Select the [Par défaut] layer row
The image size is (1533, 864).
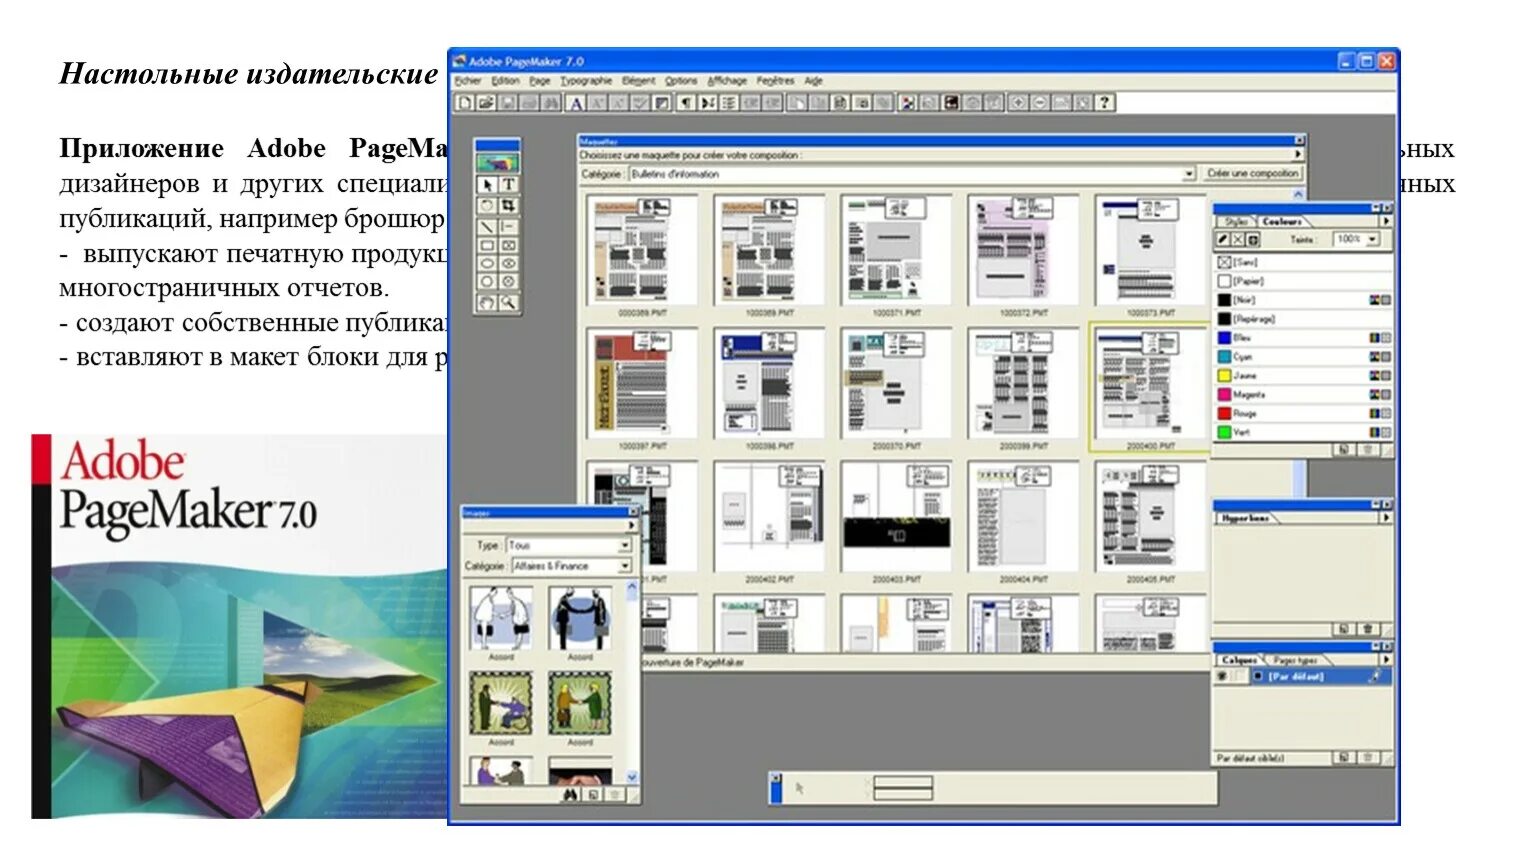pos(1302,677)
